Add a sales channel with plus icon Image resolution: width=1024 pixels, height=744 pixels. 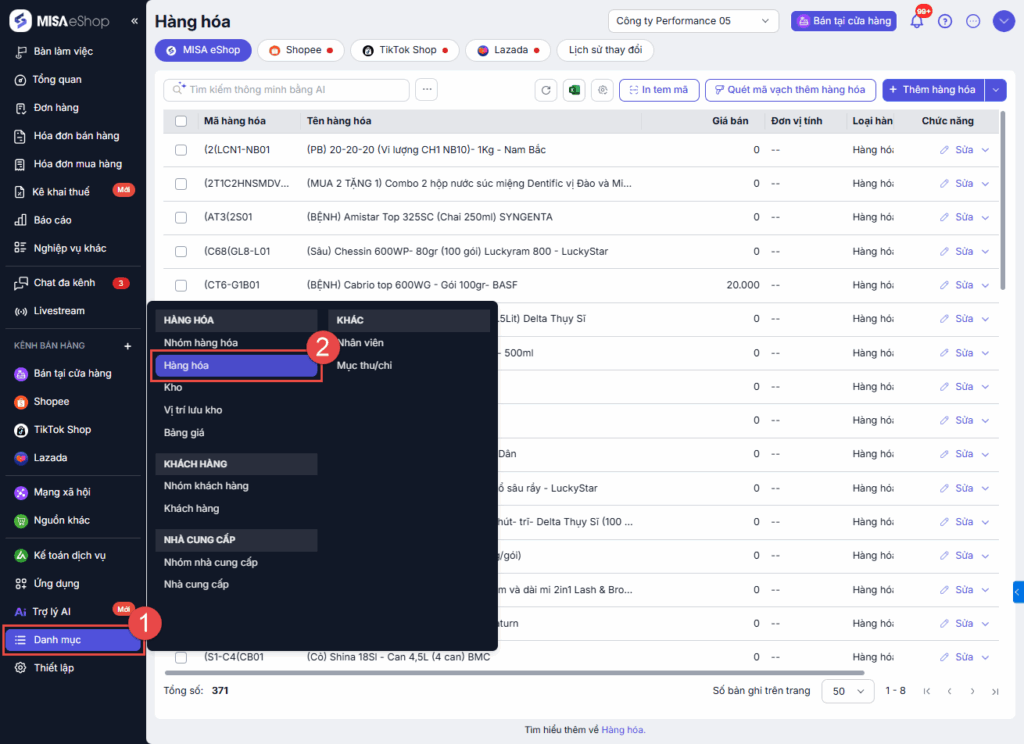point(128,346)
